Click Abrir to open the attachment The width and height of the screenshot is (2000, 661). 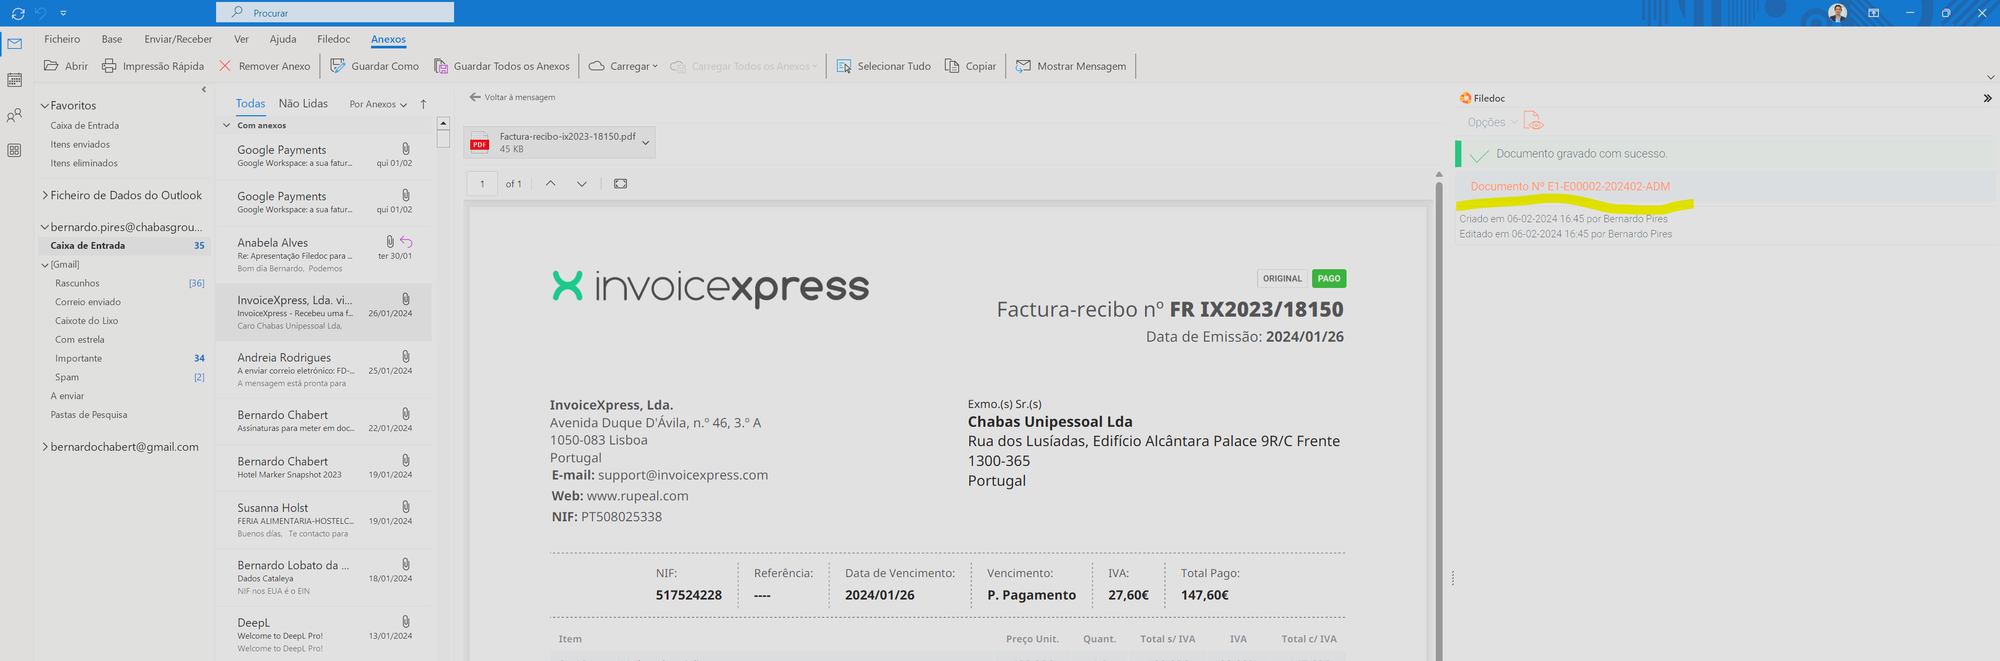pyautogui.click(x=66, y=66)
